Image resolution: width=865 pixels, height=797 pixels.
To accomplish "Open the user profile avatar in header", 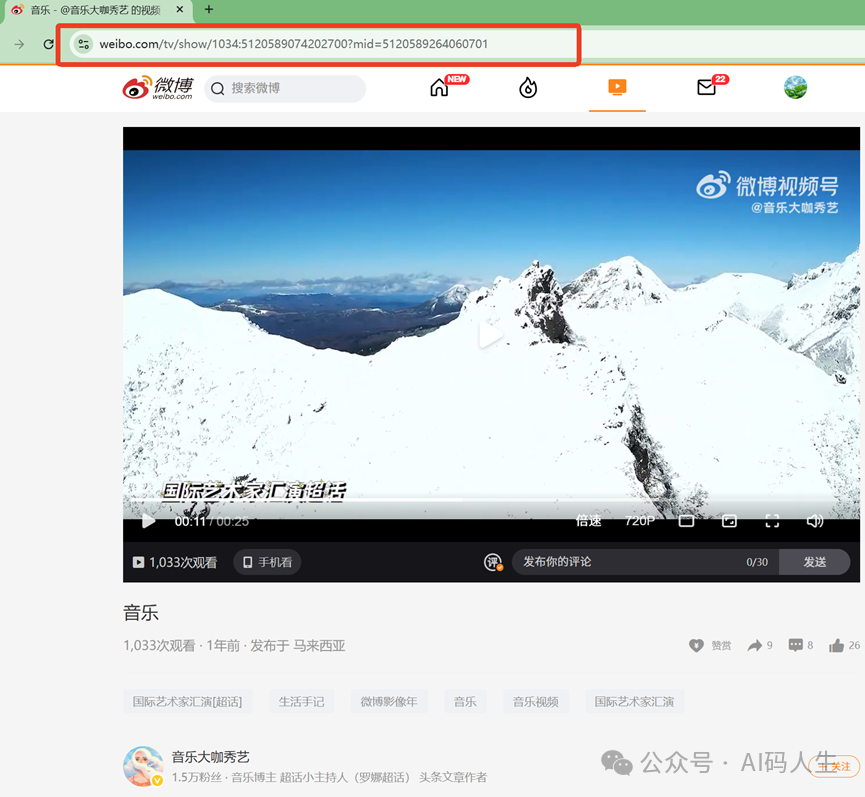I will coord(795,88).
